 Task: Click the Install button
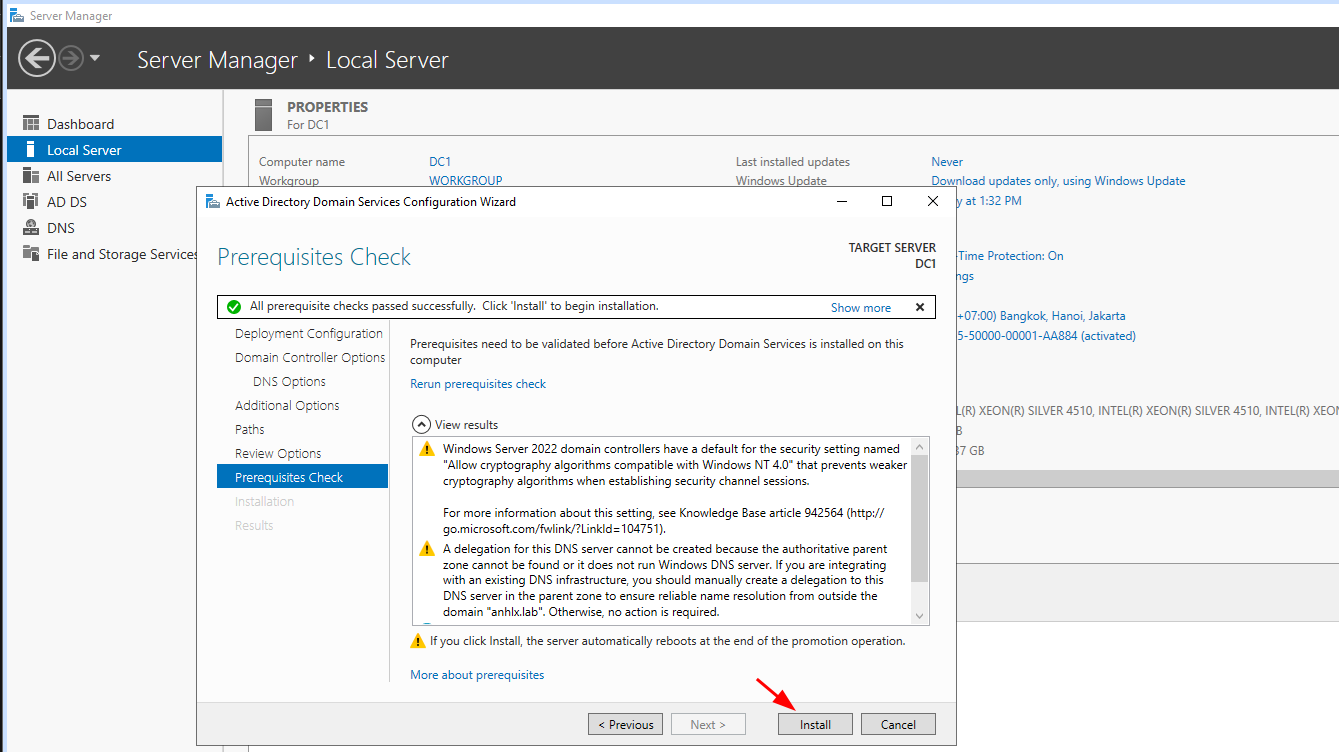[x=815, y=725]
